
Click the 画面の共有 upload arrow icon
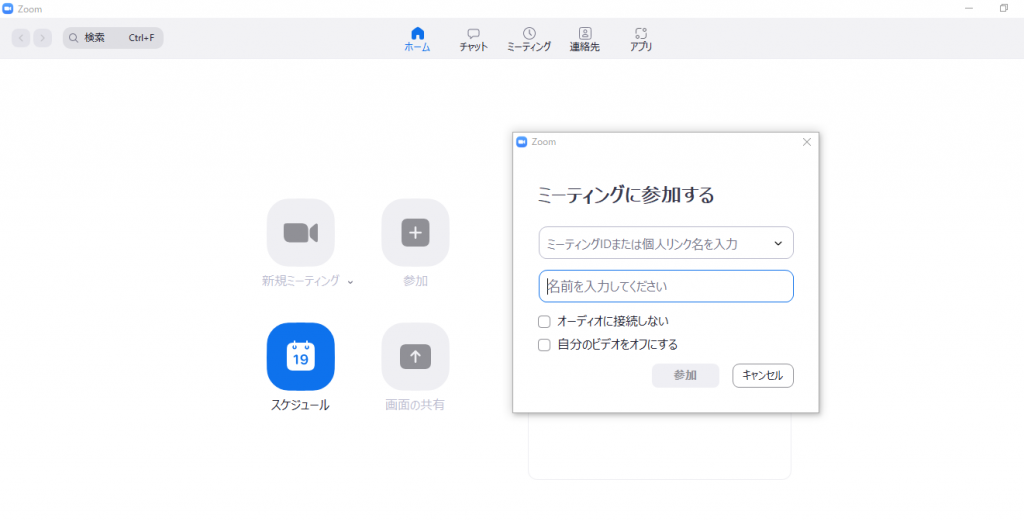tap(415, 356)
